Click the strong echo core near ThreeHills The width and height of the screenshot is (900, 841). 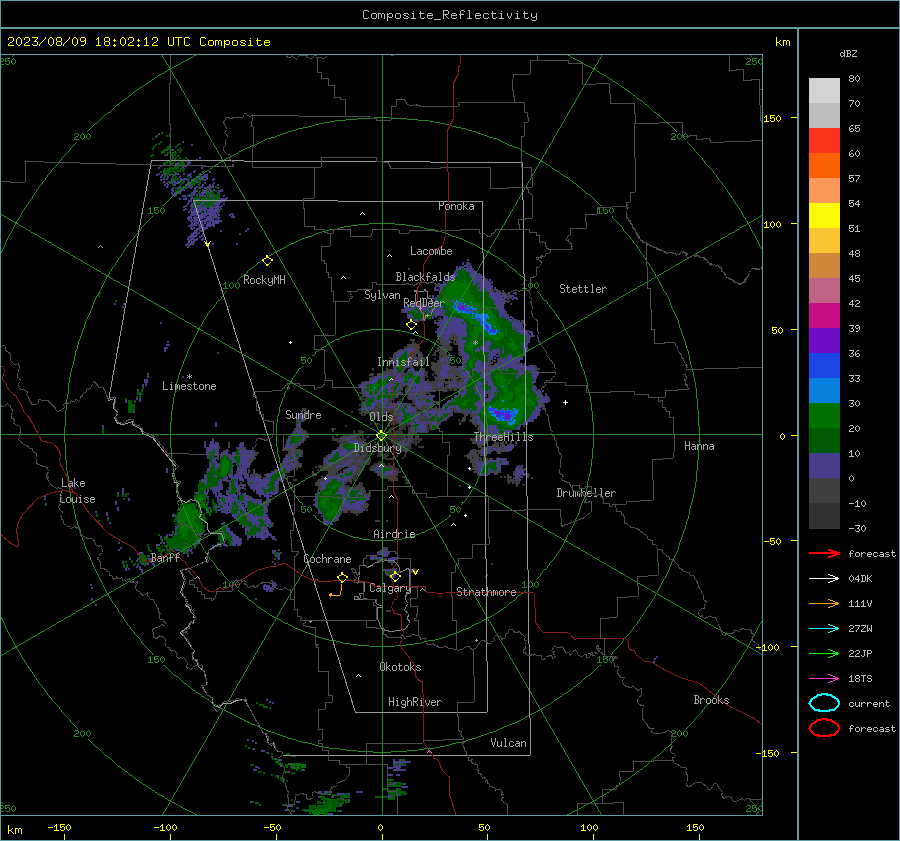pos(503,414)
